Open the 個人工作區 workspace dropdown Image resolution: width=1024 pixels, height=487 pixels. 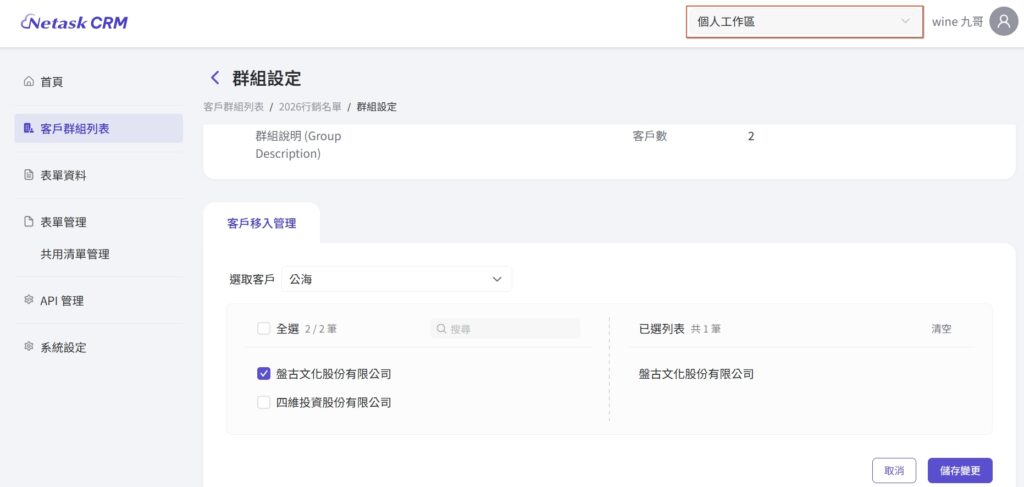pos(804,21)
